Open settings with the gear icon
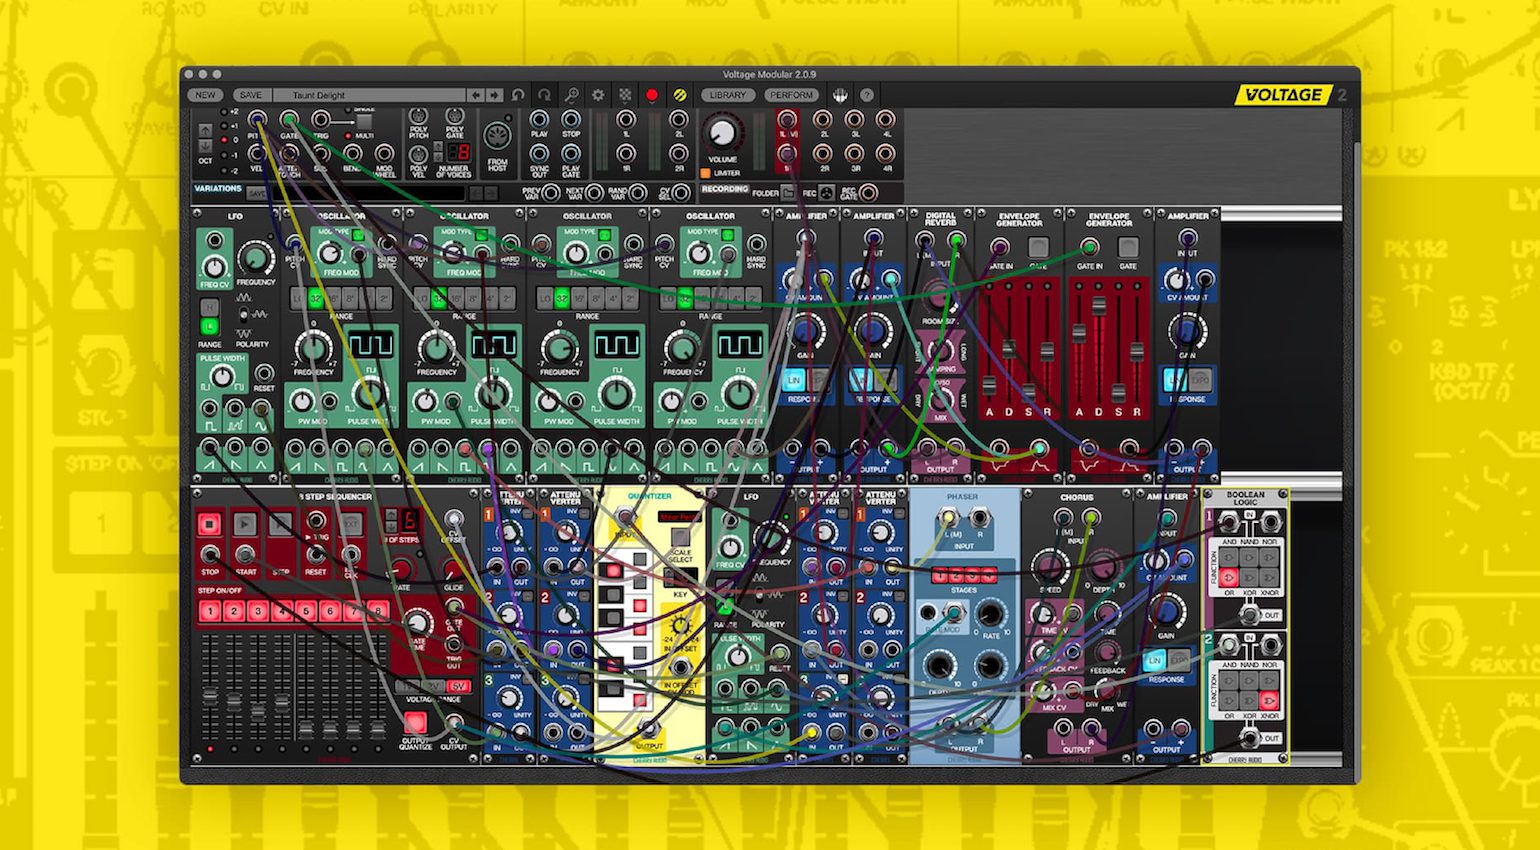1540x850 pixels. [597, 95]
